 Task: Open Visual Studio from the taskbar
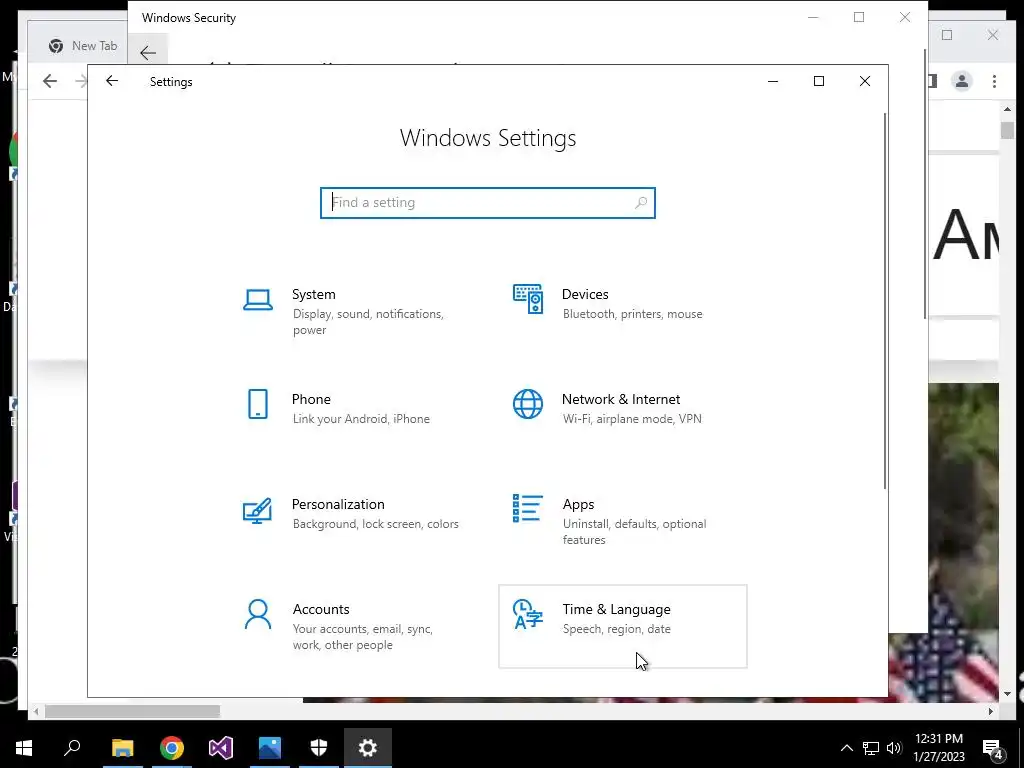coord(221,748)
